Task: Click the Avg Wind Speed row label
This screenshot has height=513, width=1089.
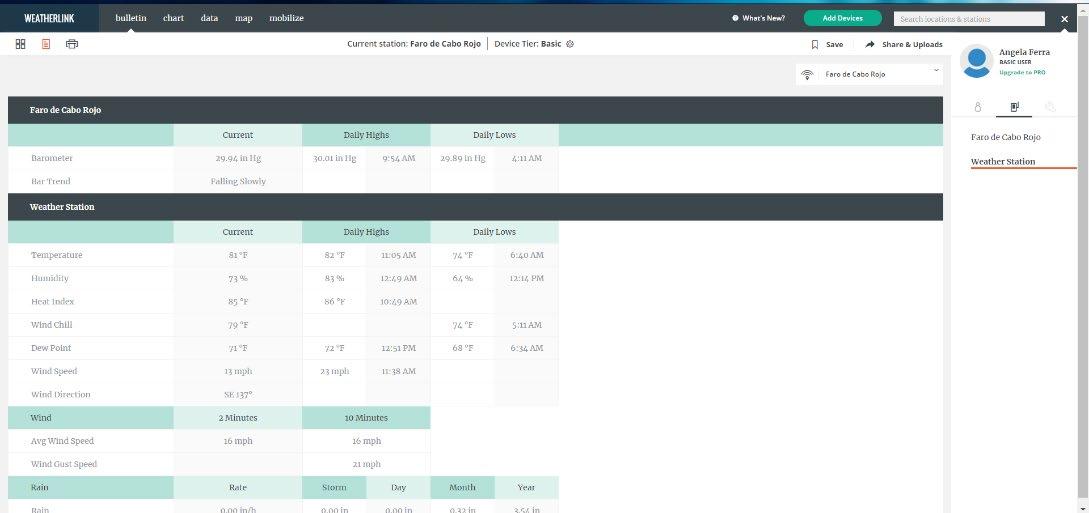Action: click(62, 441)
